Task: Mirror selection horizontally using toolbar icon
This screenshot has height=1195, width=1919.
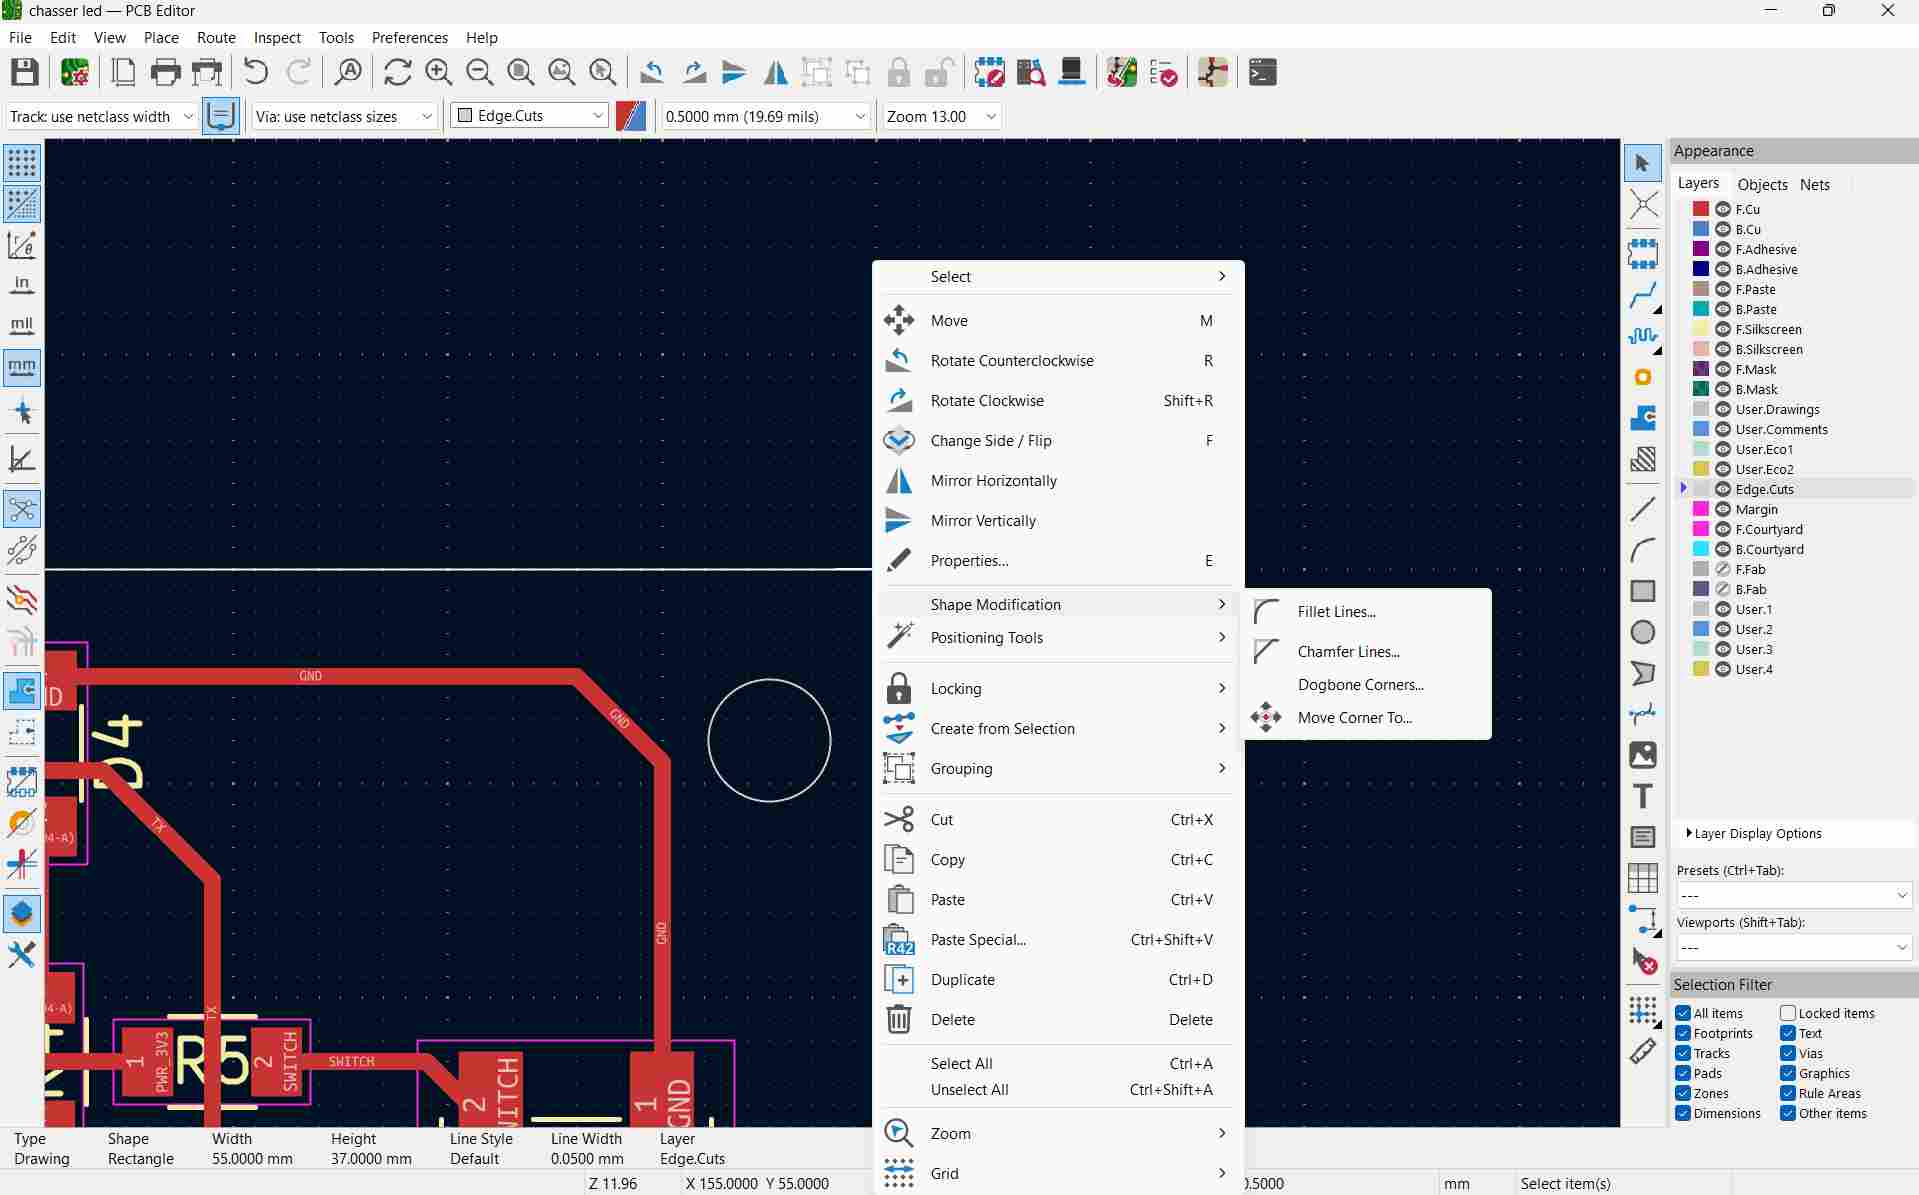Action: (775, 72)
